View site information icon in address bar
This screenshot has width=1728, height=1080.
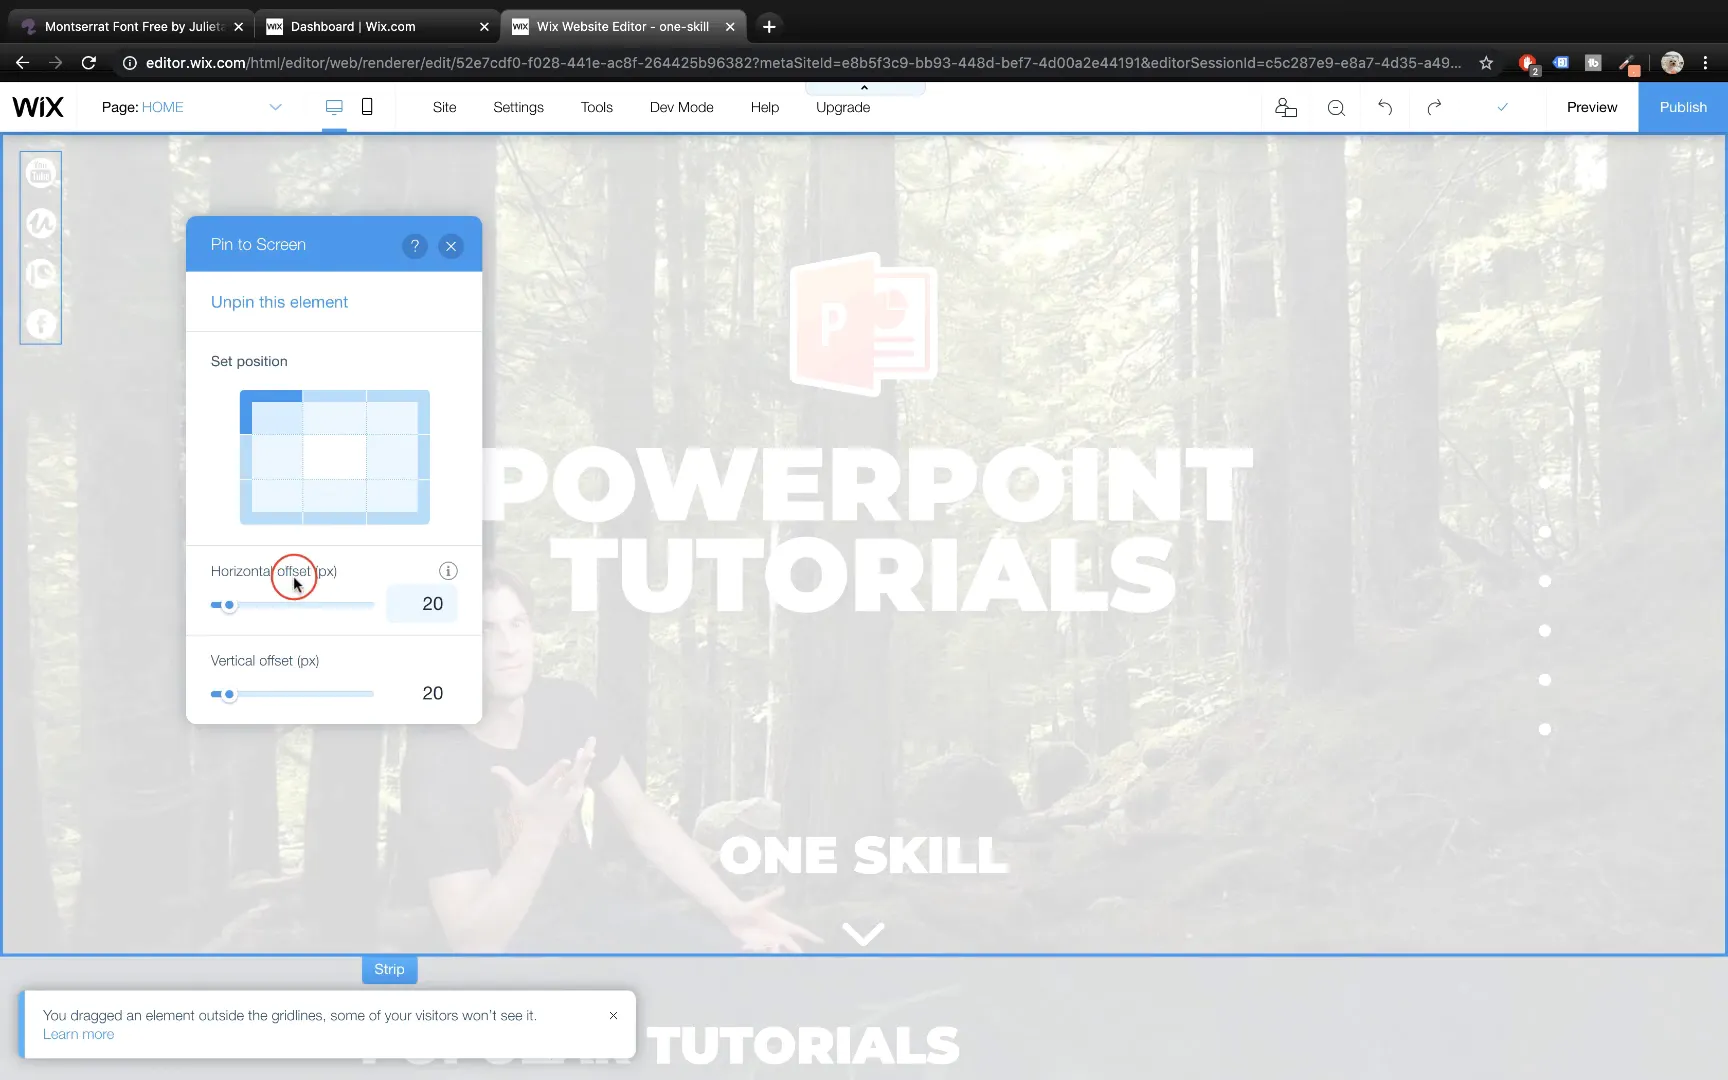[x=129, y=63]
